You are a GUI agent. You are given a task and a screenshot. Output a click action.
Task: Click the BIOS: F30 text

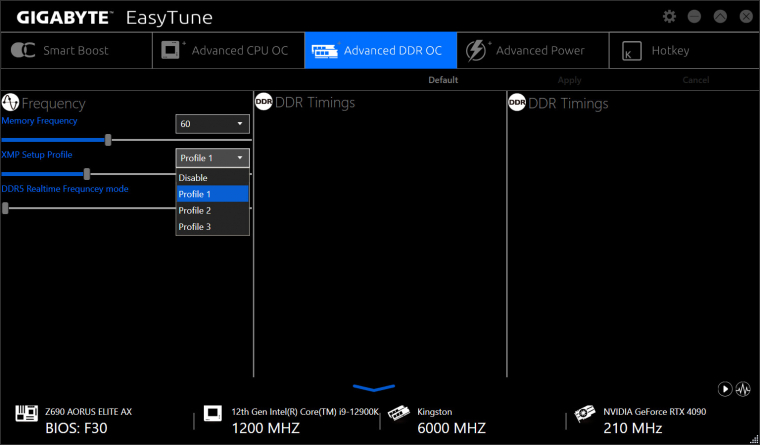(x=76, y=429)
